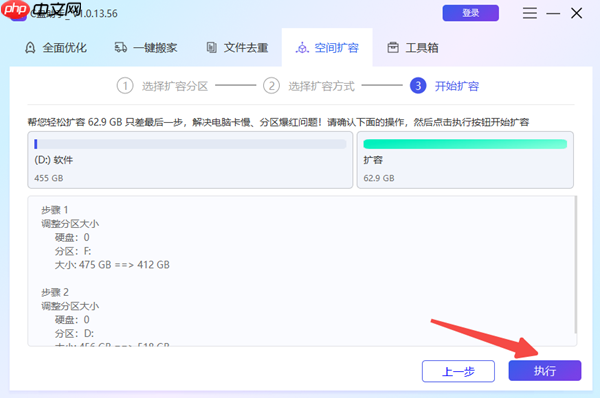Viewport: 600px width, 398px height.
Task: Click the instruction sentence about 62.9 GB
Action: (x=278, y=122)
